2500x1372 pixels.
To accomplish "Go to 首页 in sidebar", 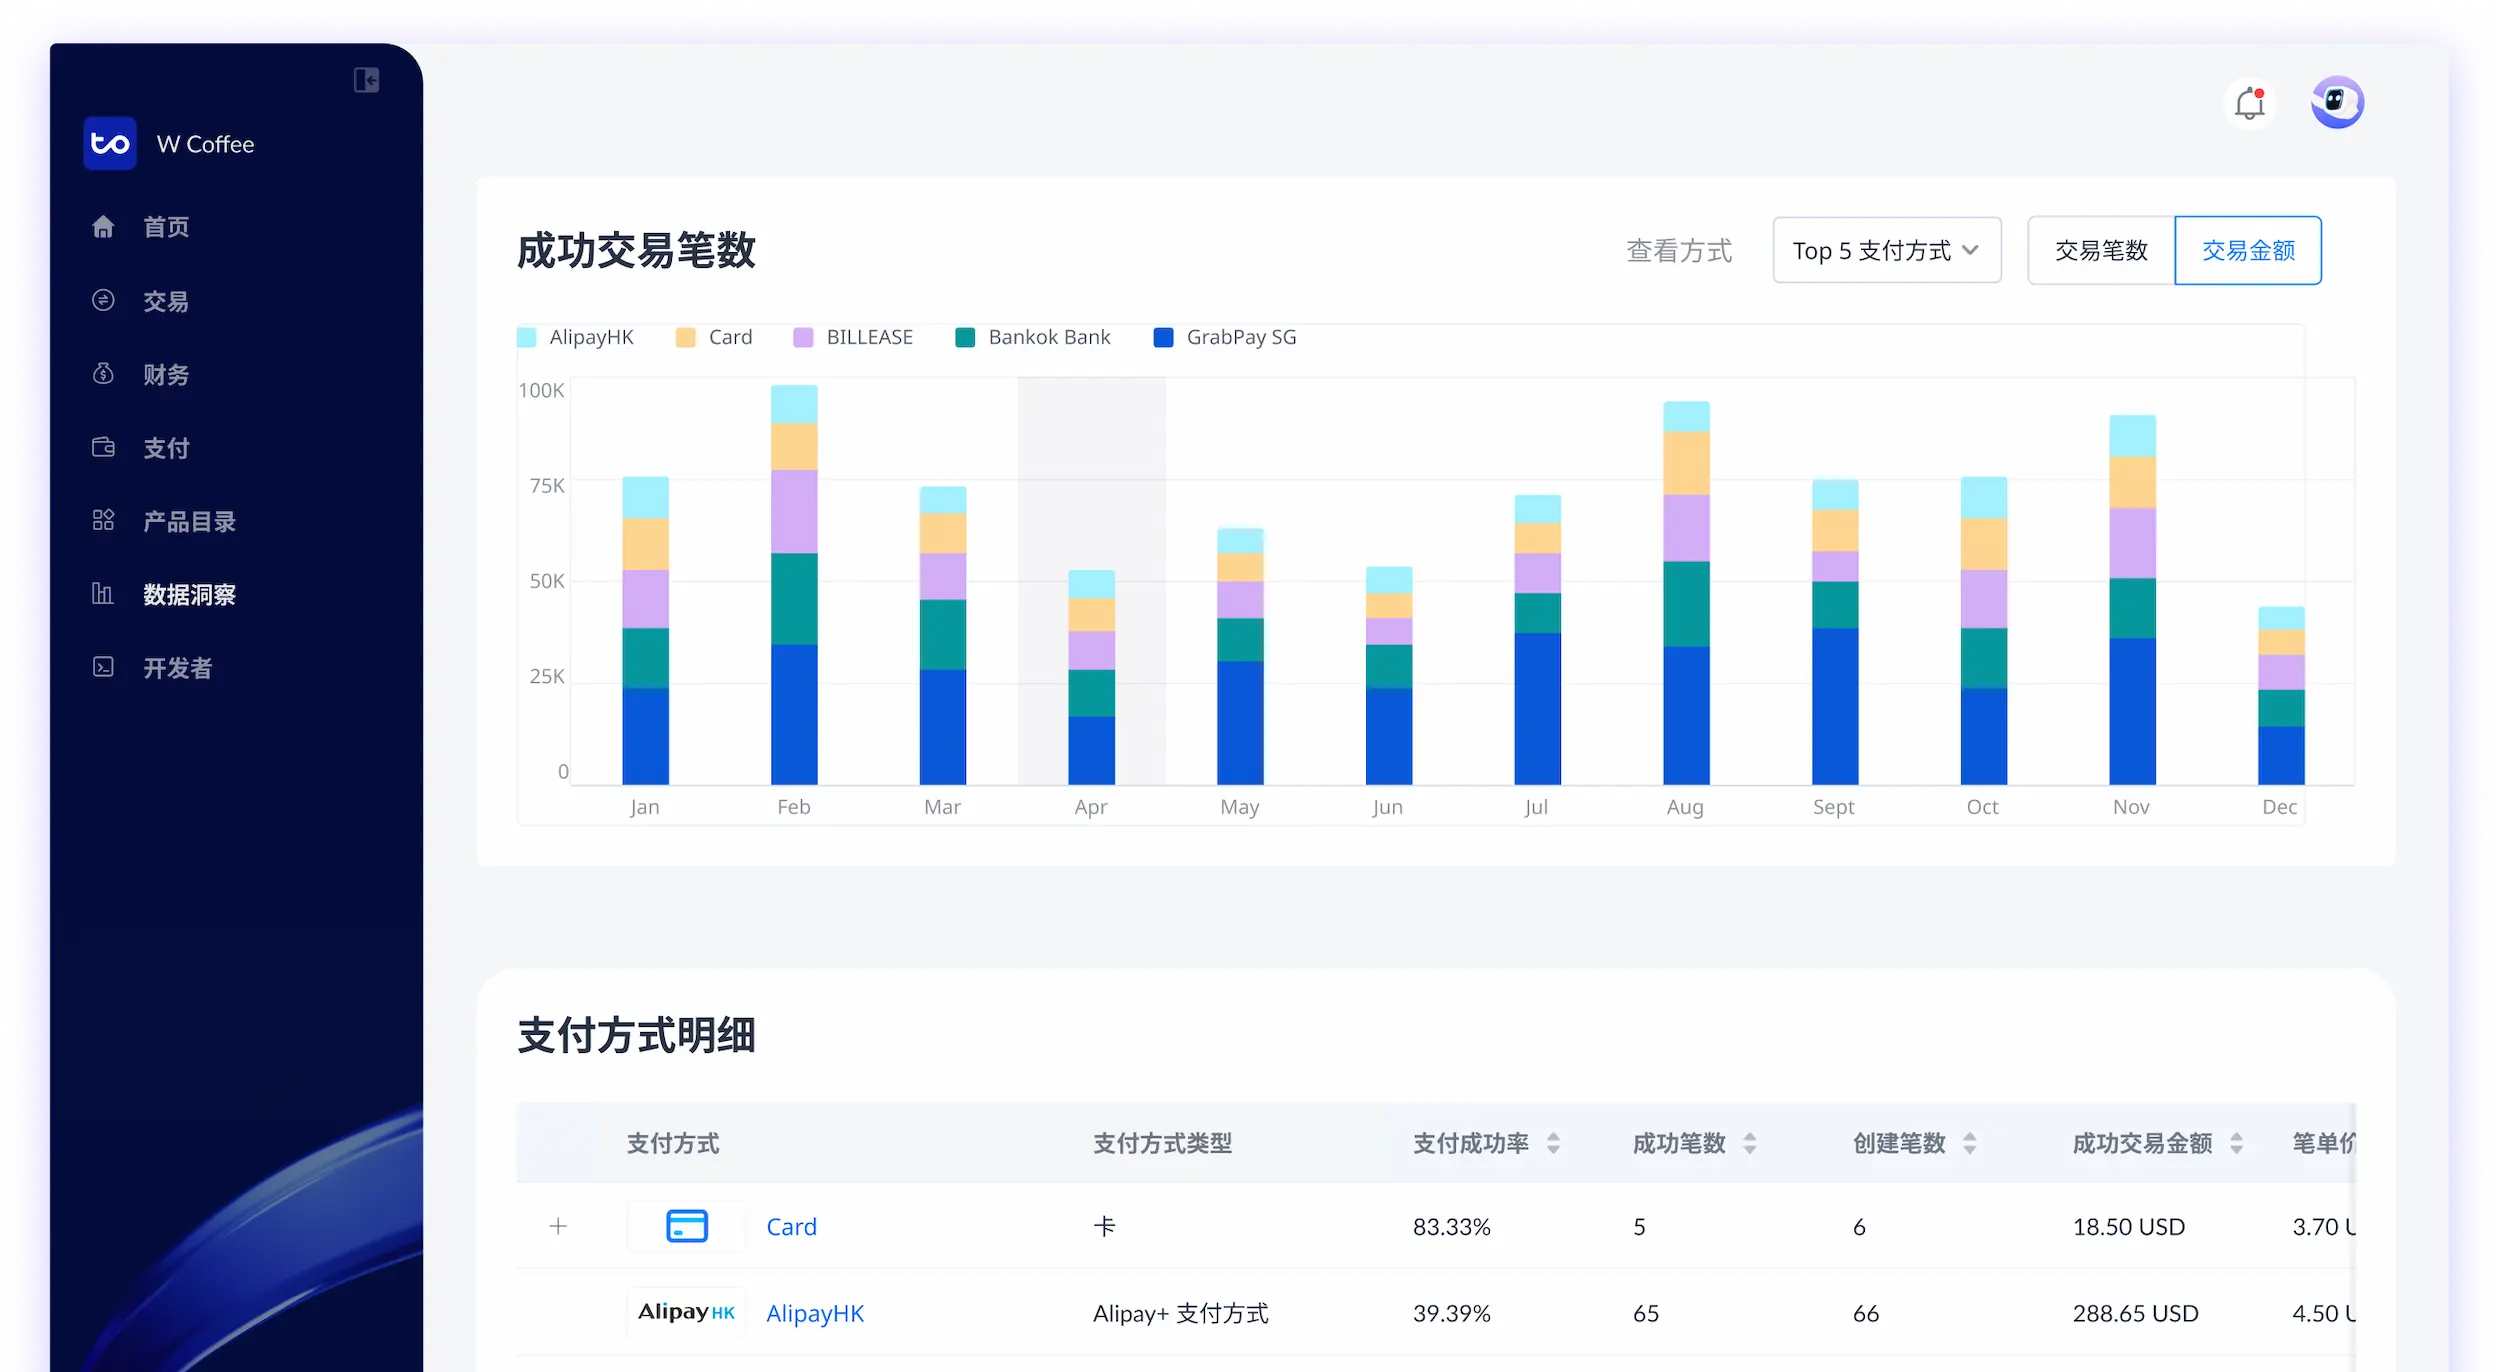I will [x=166, y=227].
